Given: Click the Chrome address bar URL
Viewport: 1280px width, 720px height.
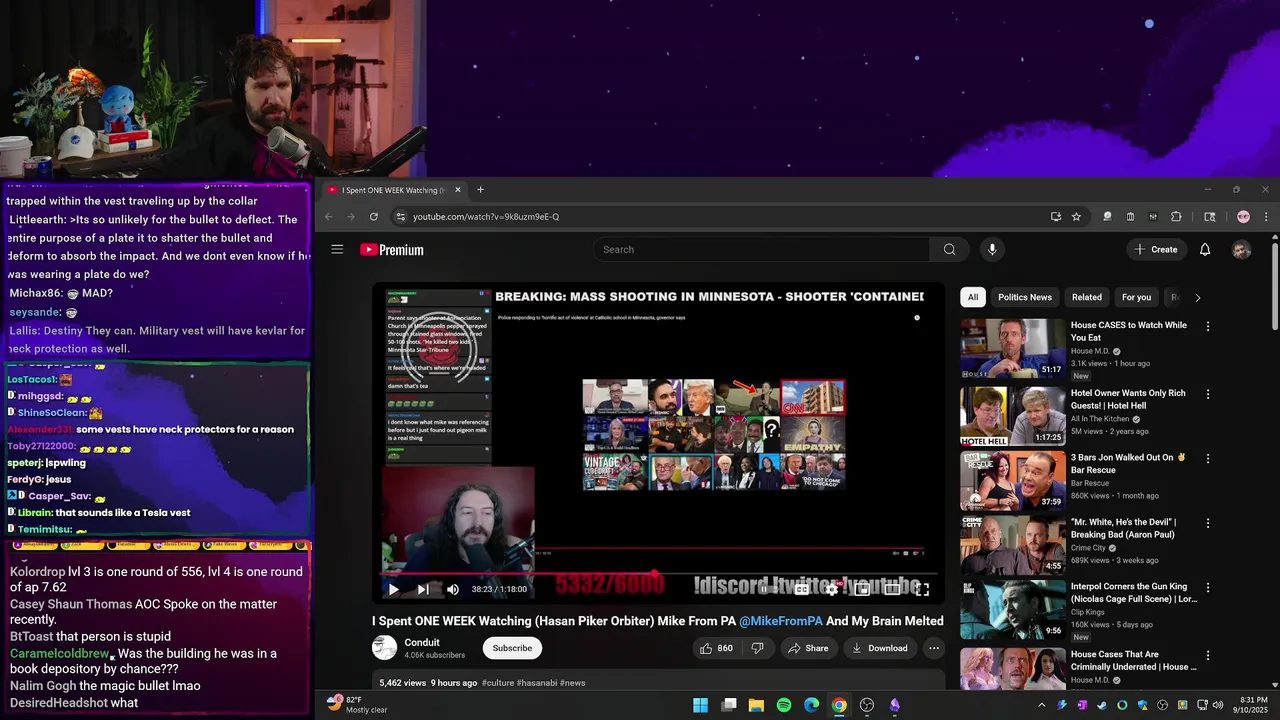Looking at the screenshot, I should pos(486,216).
